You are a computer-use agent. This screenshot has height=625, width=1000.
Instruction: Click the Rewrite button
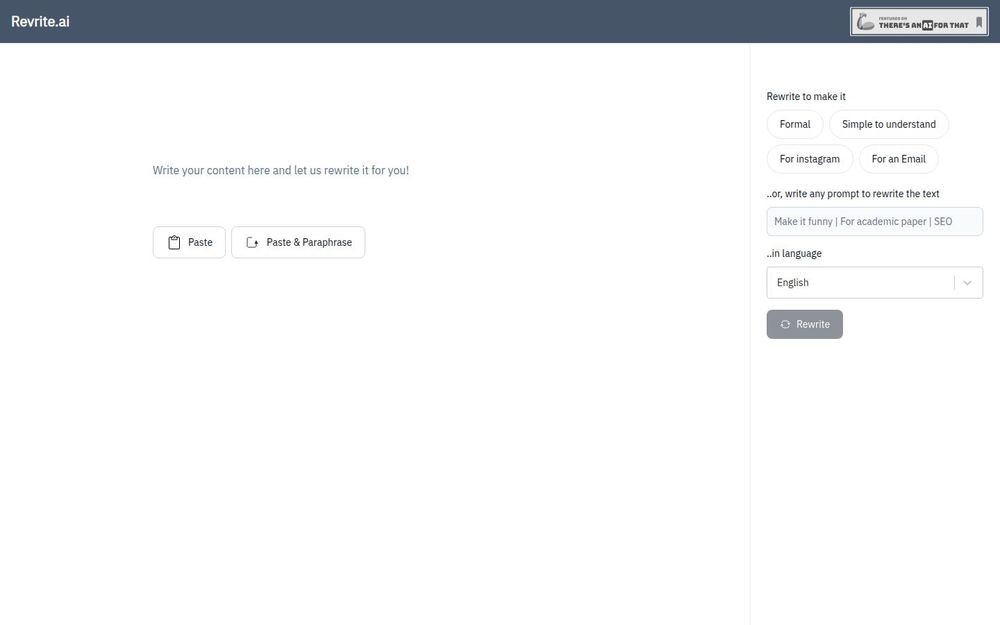click(804, 325)
